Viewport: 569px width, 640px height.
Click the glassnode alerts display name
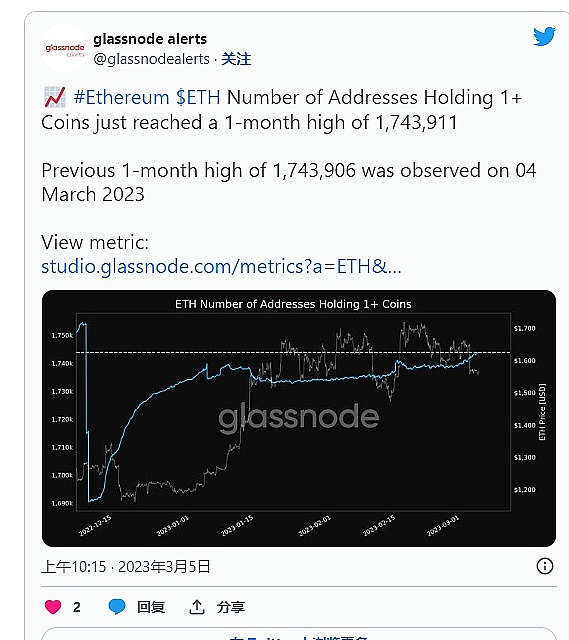(x=150, y=39)
